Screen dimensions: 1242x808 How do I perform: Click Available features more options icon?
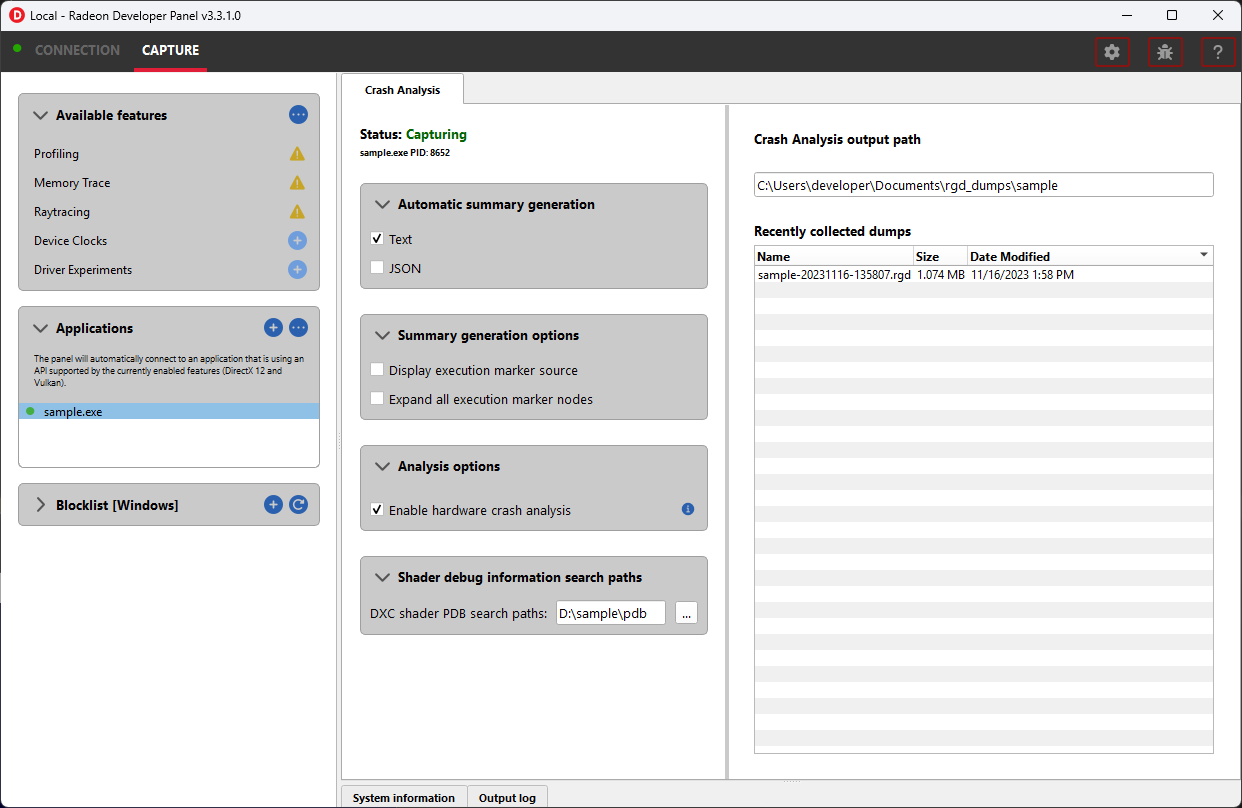[x=298, y=115]
